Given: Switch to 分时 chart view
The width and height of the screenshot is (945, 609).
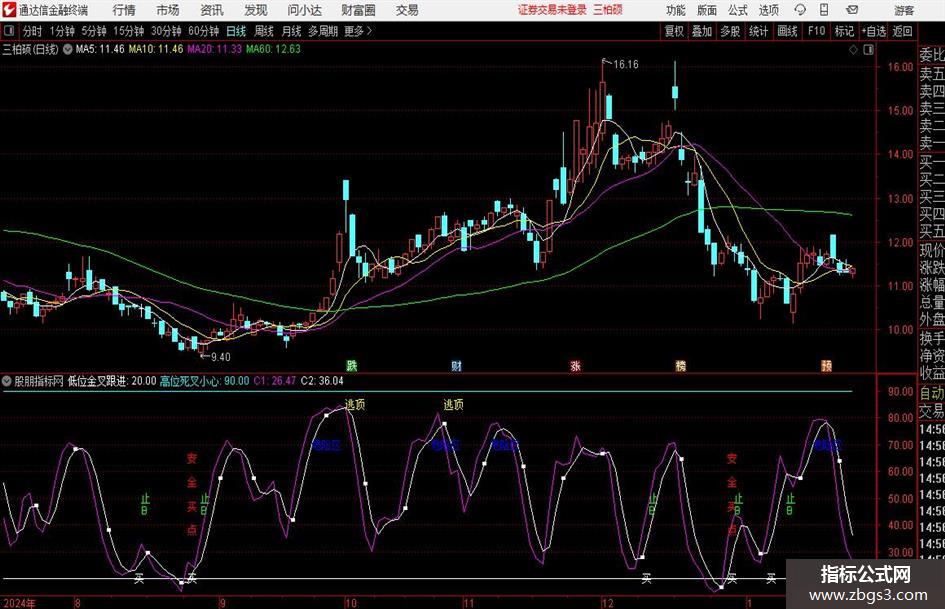Looking at the screenshot, I should pyautogui.click(x=33, y=31).
